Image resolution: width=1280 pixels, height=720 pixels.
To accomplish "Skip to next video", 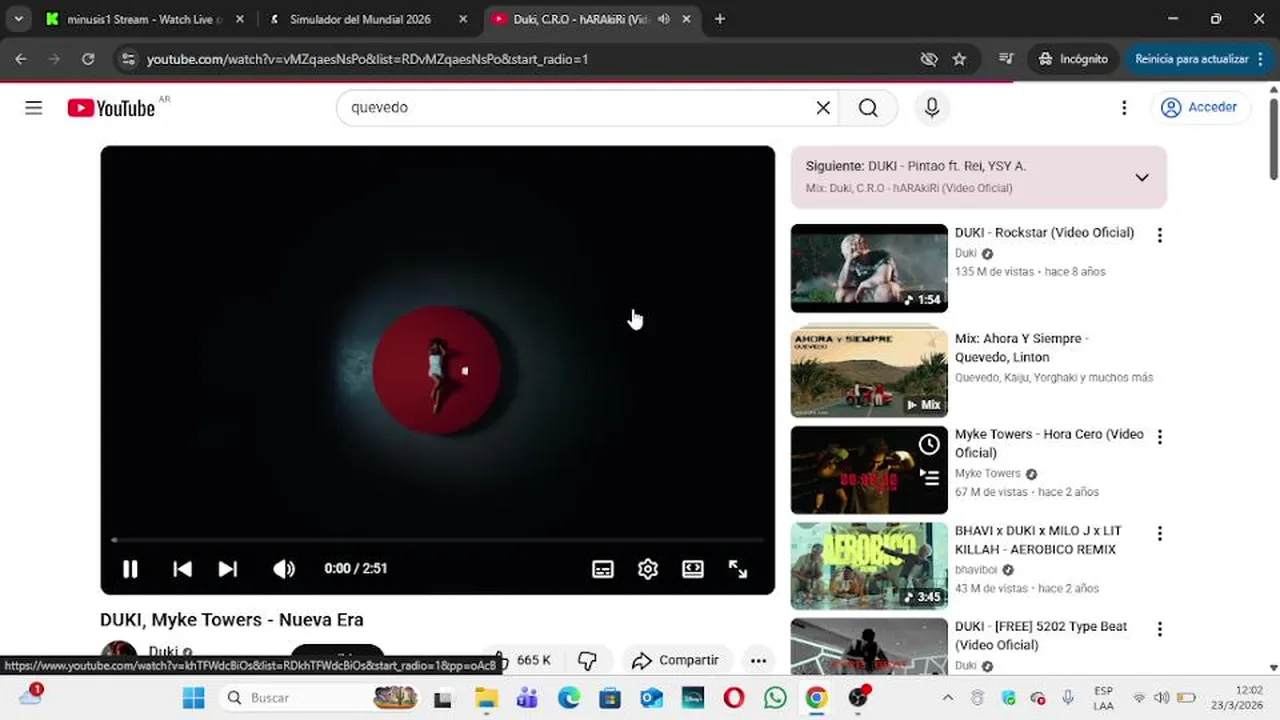I will click(228, 569).
